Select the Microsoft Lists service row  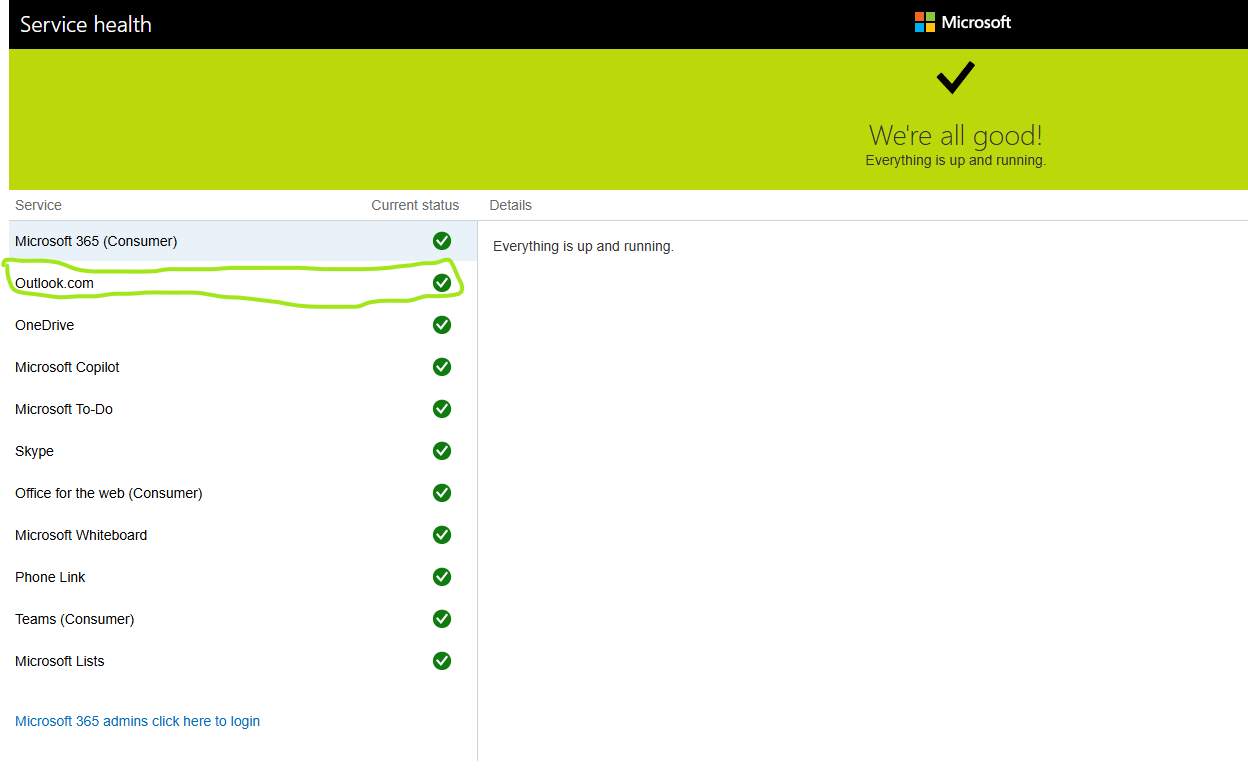coord(243,661)
